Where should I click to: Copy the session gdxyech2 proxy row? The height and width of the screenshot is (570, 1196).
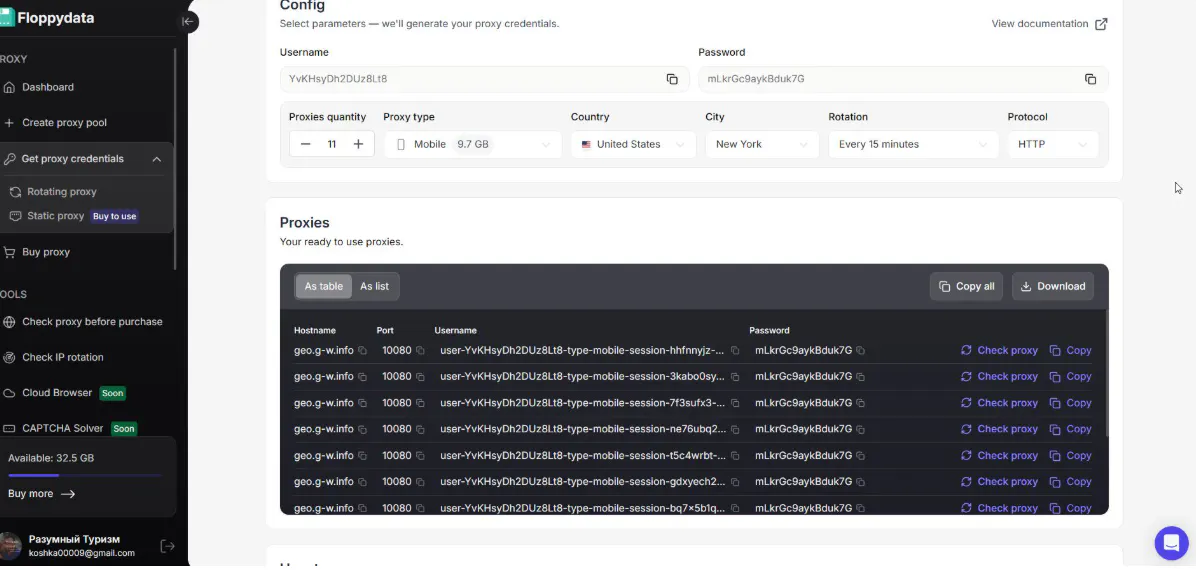[1071, 481]
